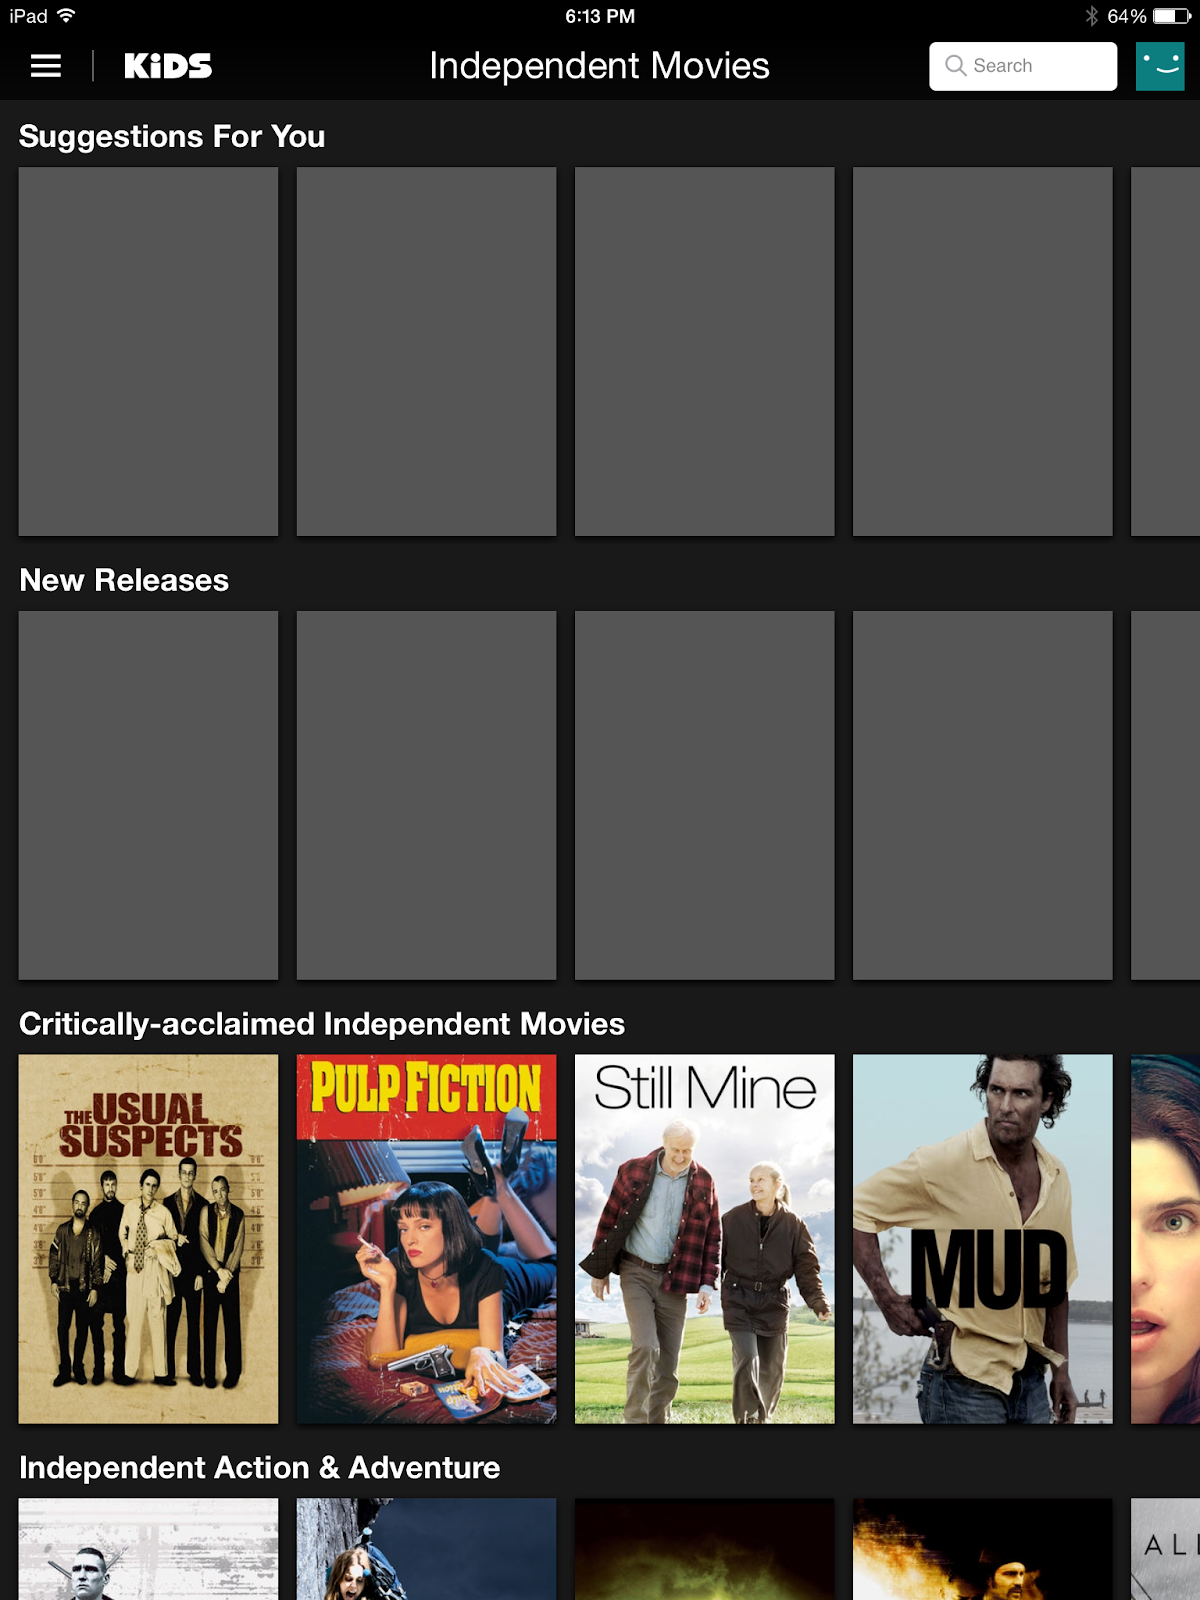Open third Independent Action & Adventure poster
The width and height of the screenshot is (1200, 1600).
coord(704,1549)
